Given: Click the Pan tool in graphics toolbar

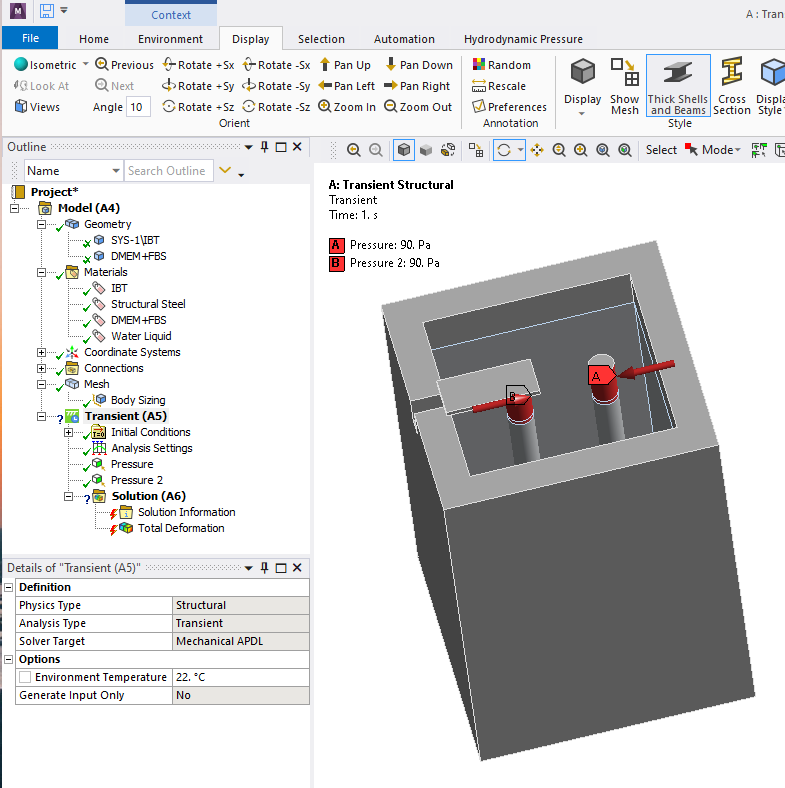Looking at the screenshot, I should [537, 150].
